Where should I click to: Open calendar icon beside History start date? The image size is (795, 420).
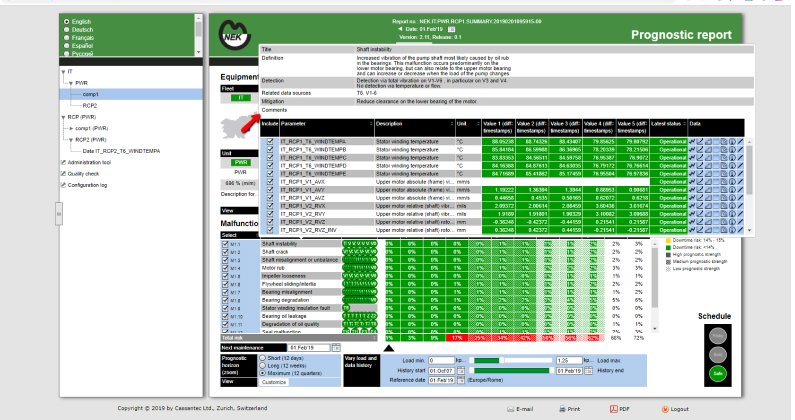(x=461, y=371)
